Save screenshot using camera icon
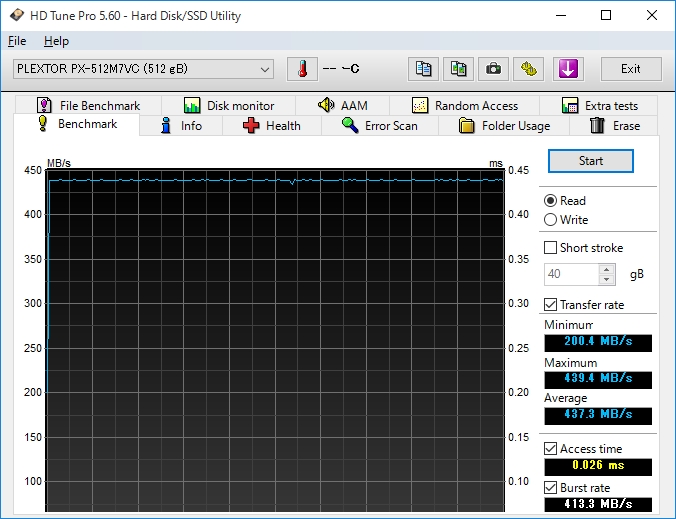Screen dimensions: 676x519 pos(493,69)
